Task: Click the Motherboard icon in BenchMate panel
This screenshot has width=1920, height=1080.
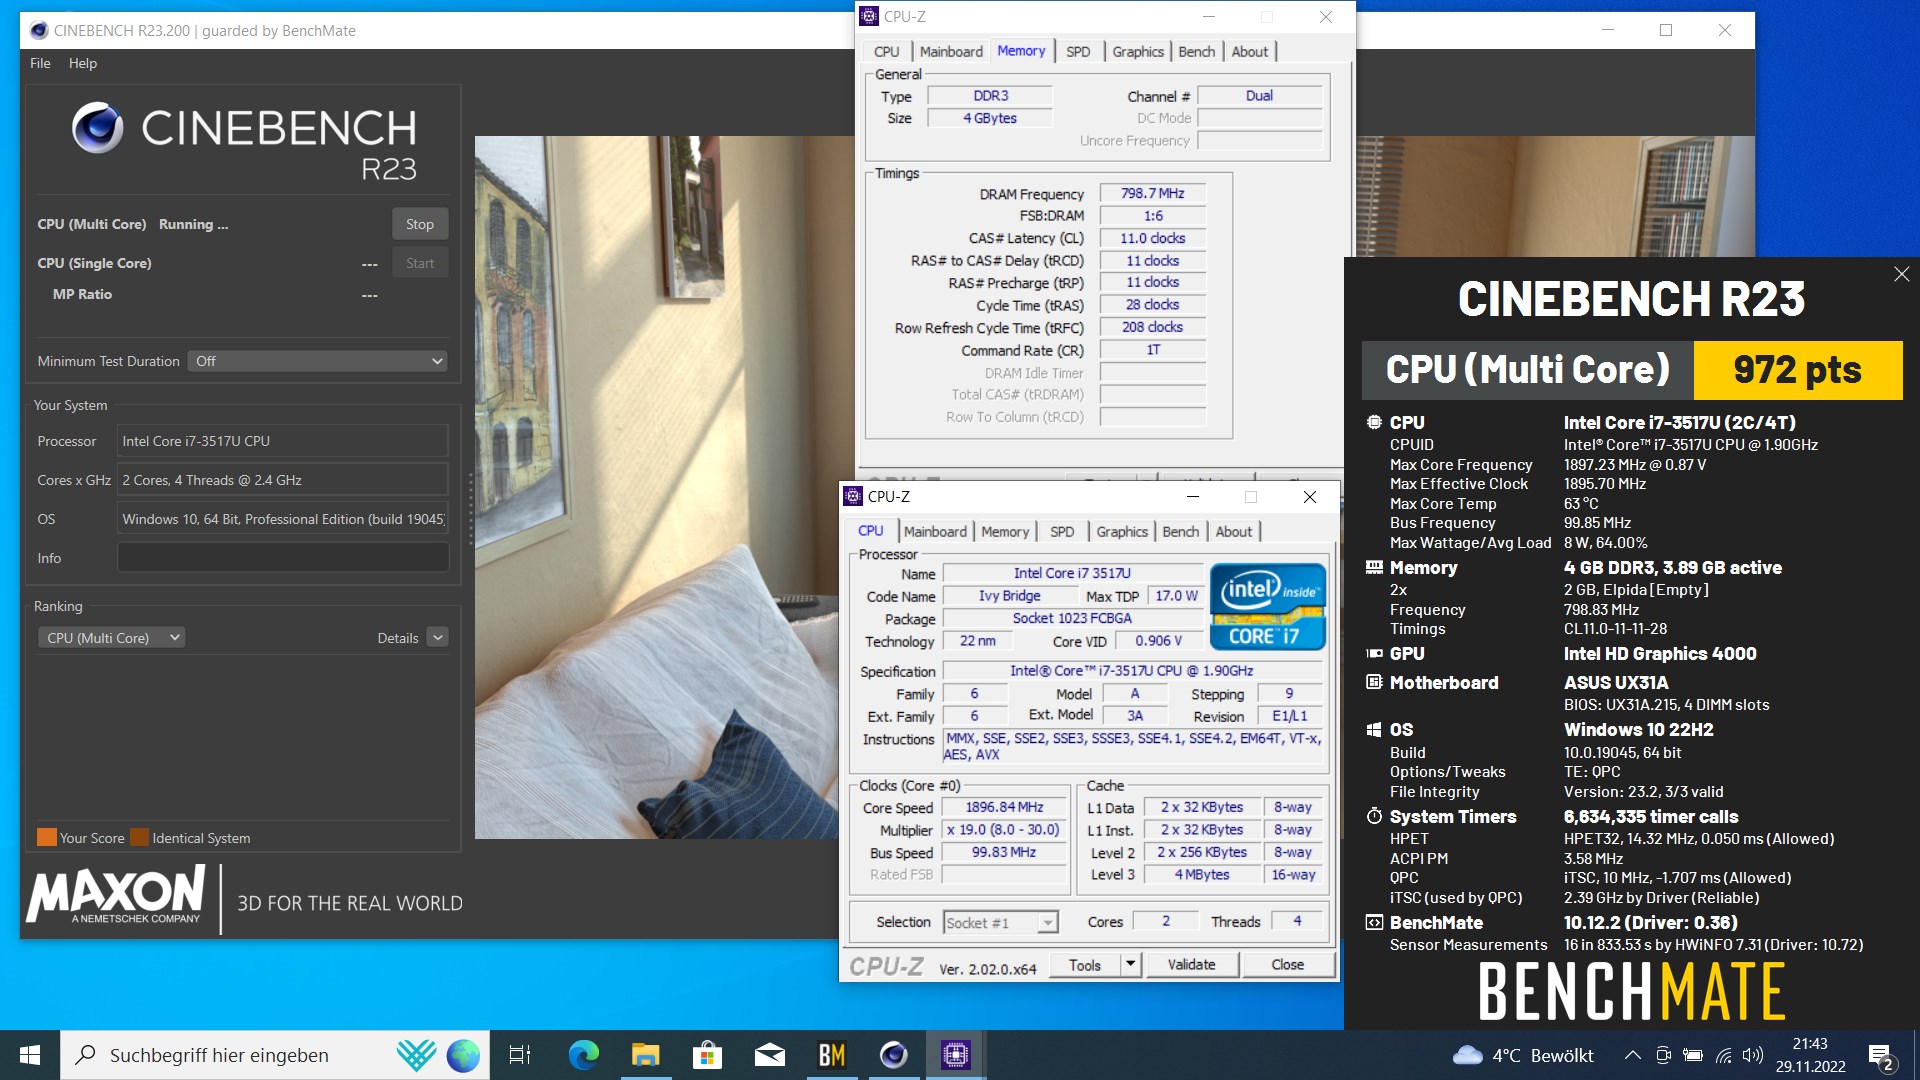Action: point(1374,682)
